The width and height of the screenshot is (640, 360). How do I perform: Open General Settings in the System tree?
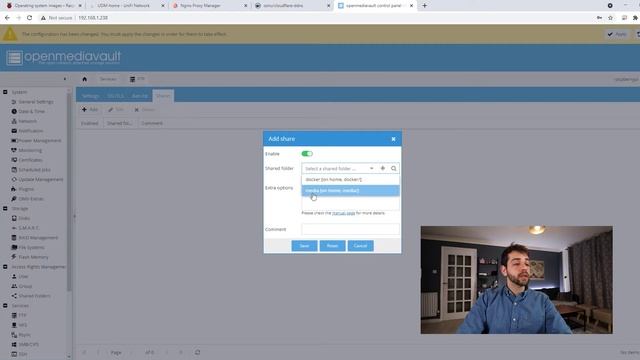(36, 102)
